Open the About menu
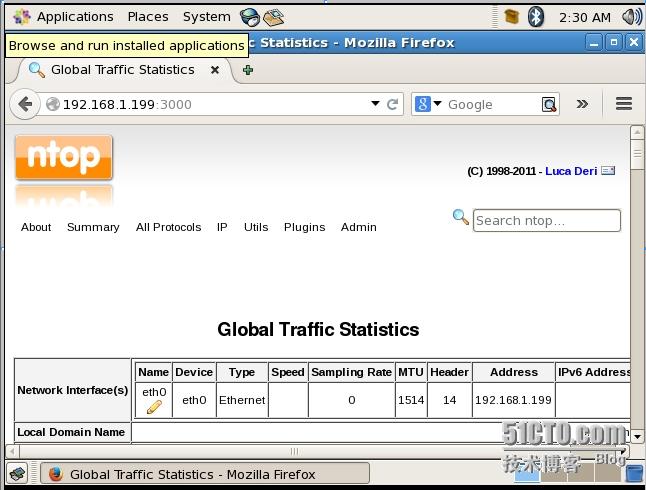Image resolution: width=646 pixels, height=490 pixels. pos(36,227)
